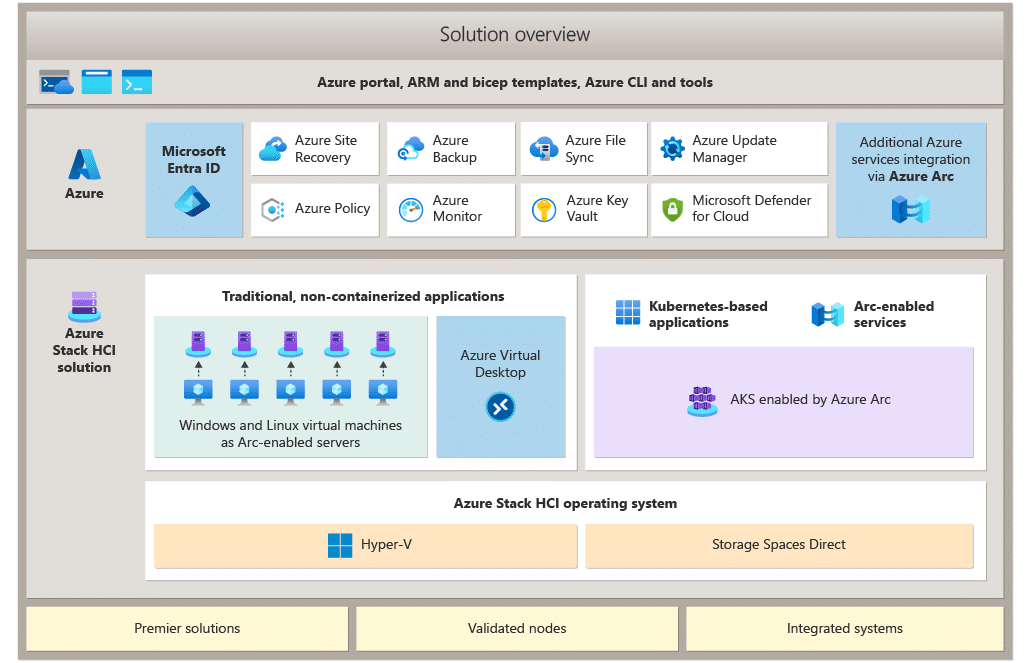Viewport: 1030px width, 663px height.
Task: Click the Azure Stack HCI server stack icon
Action: pos(85,306)
